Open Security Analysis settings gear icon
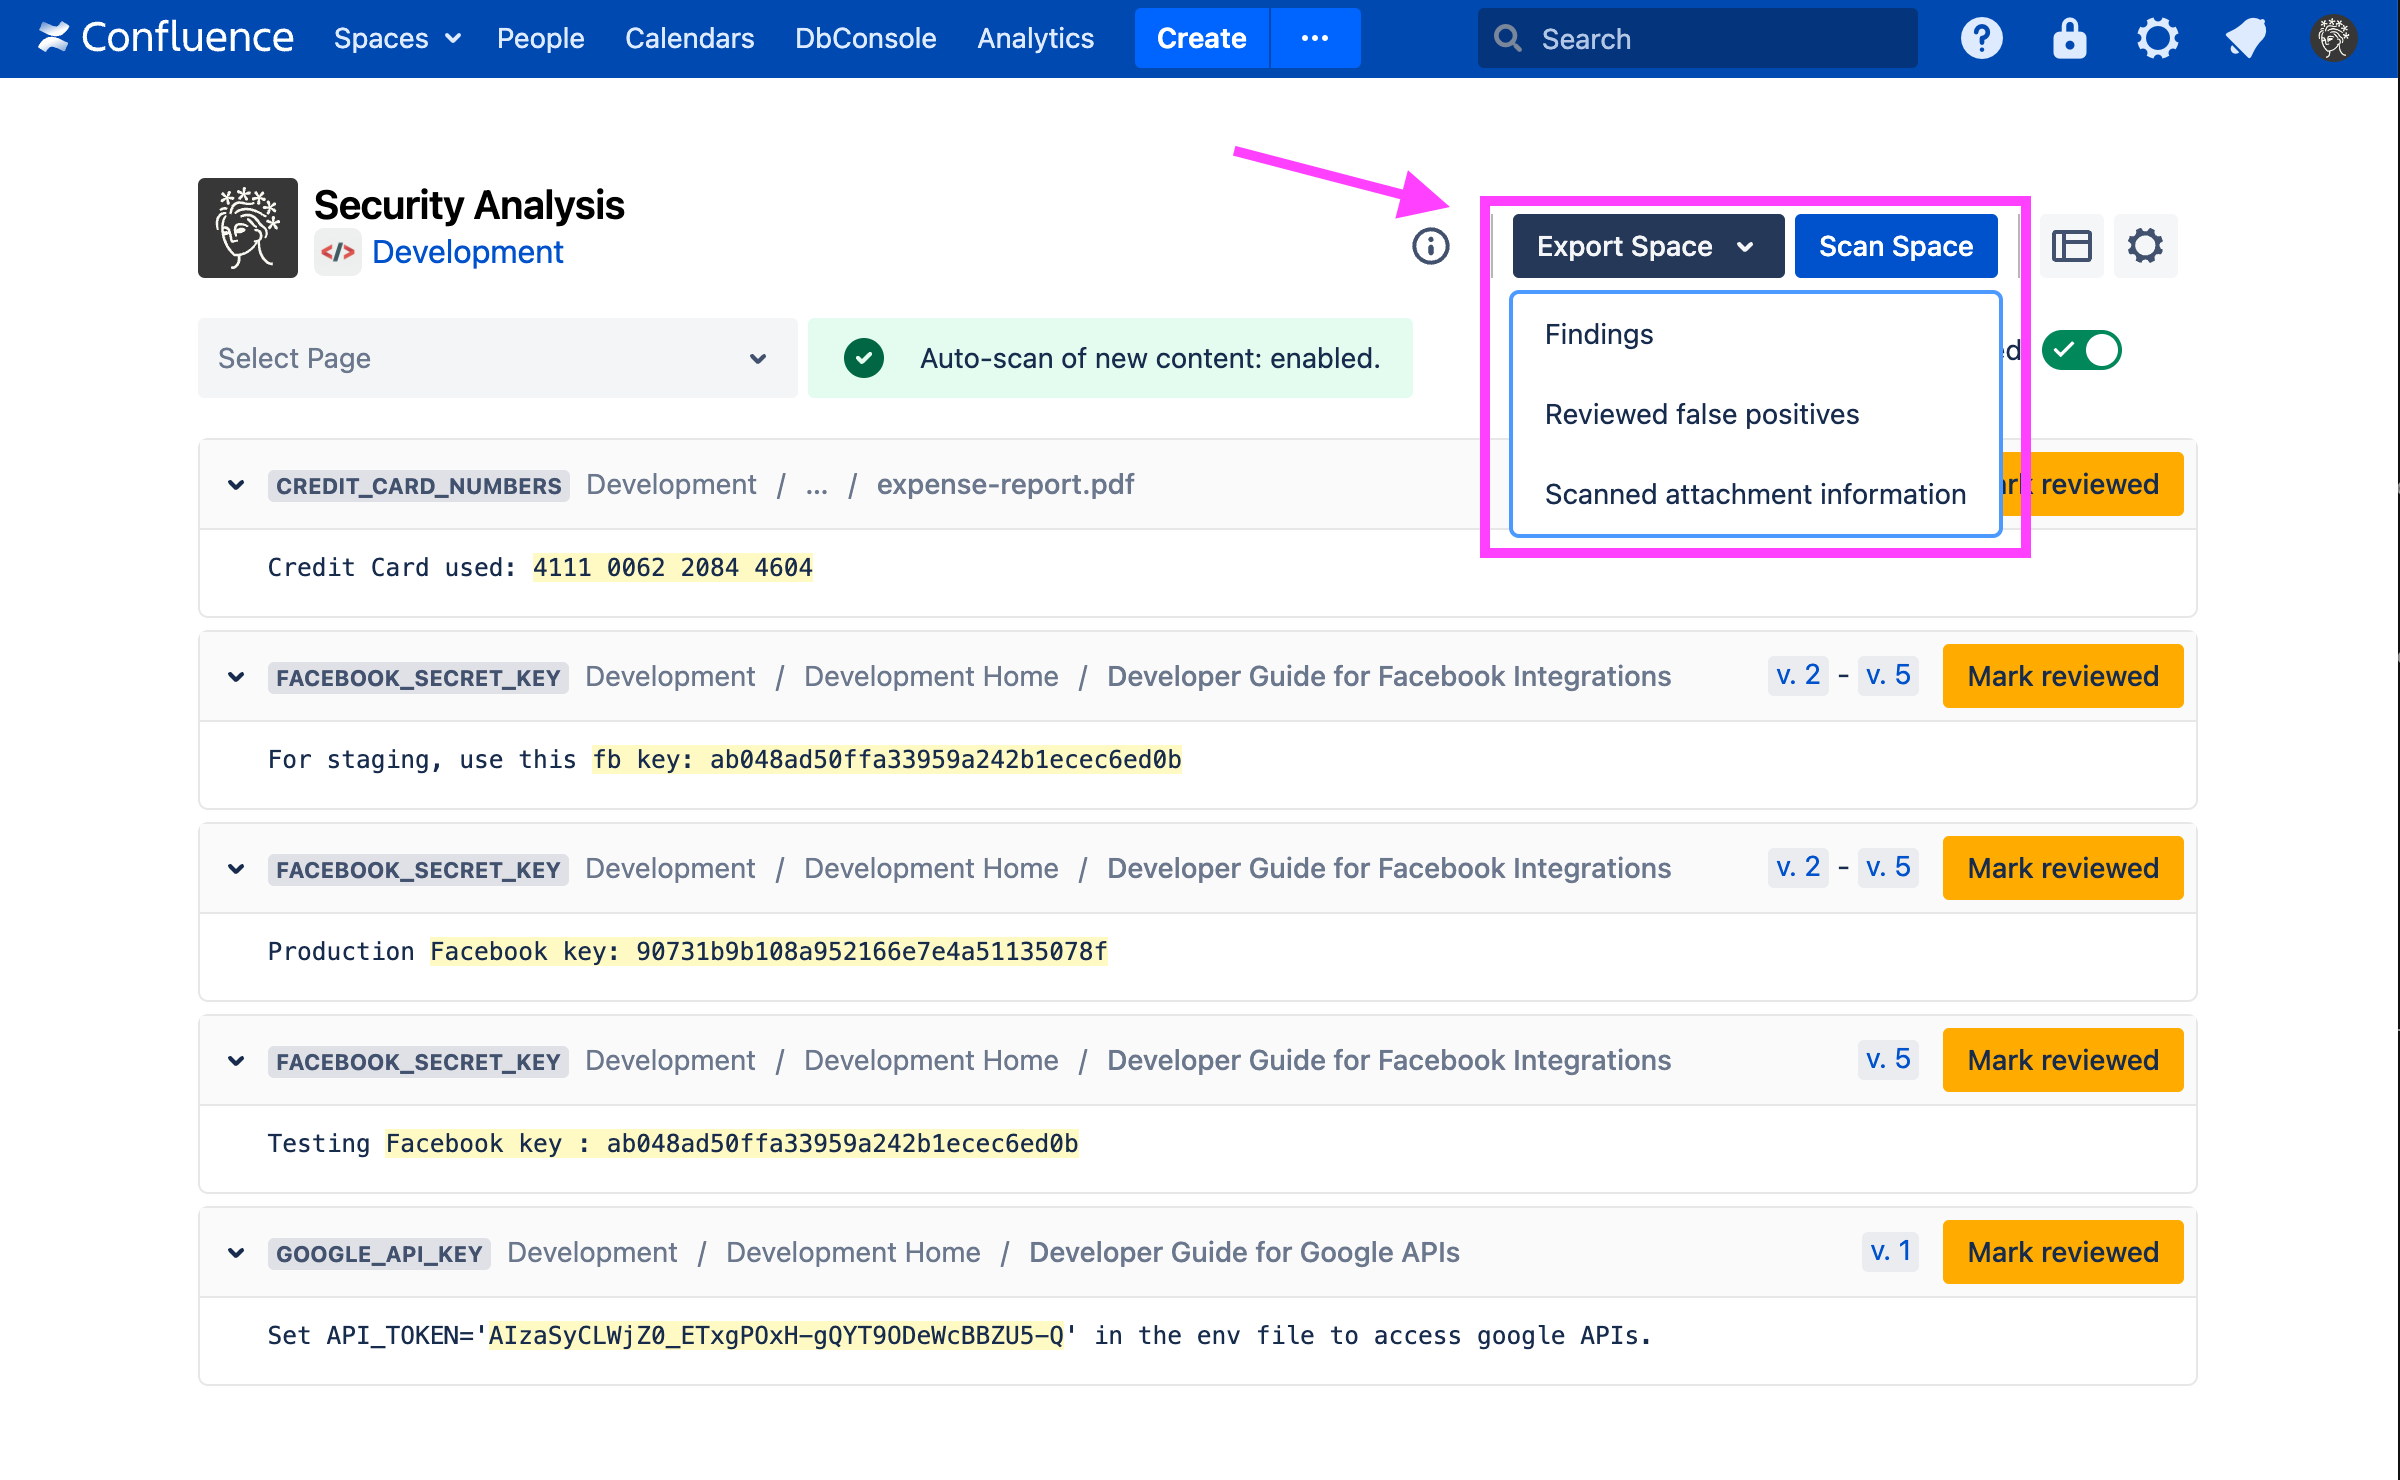The height and width of the screenshot is (1480, 2400). 2145,246
